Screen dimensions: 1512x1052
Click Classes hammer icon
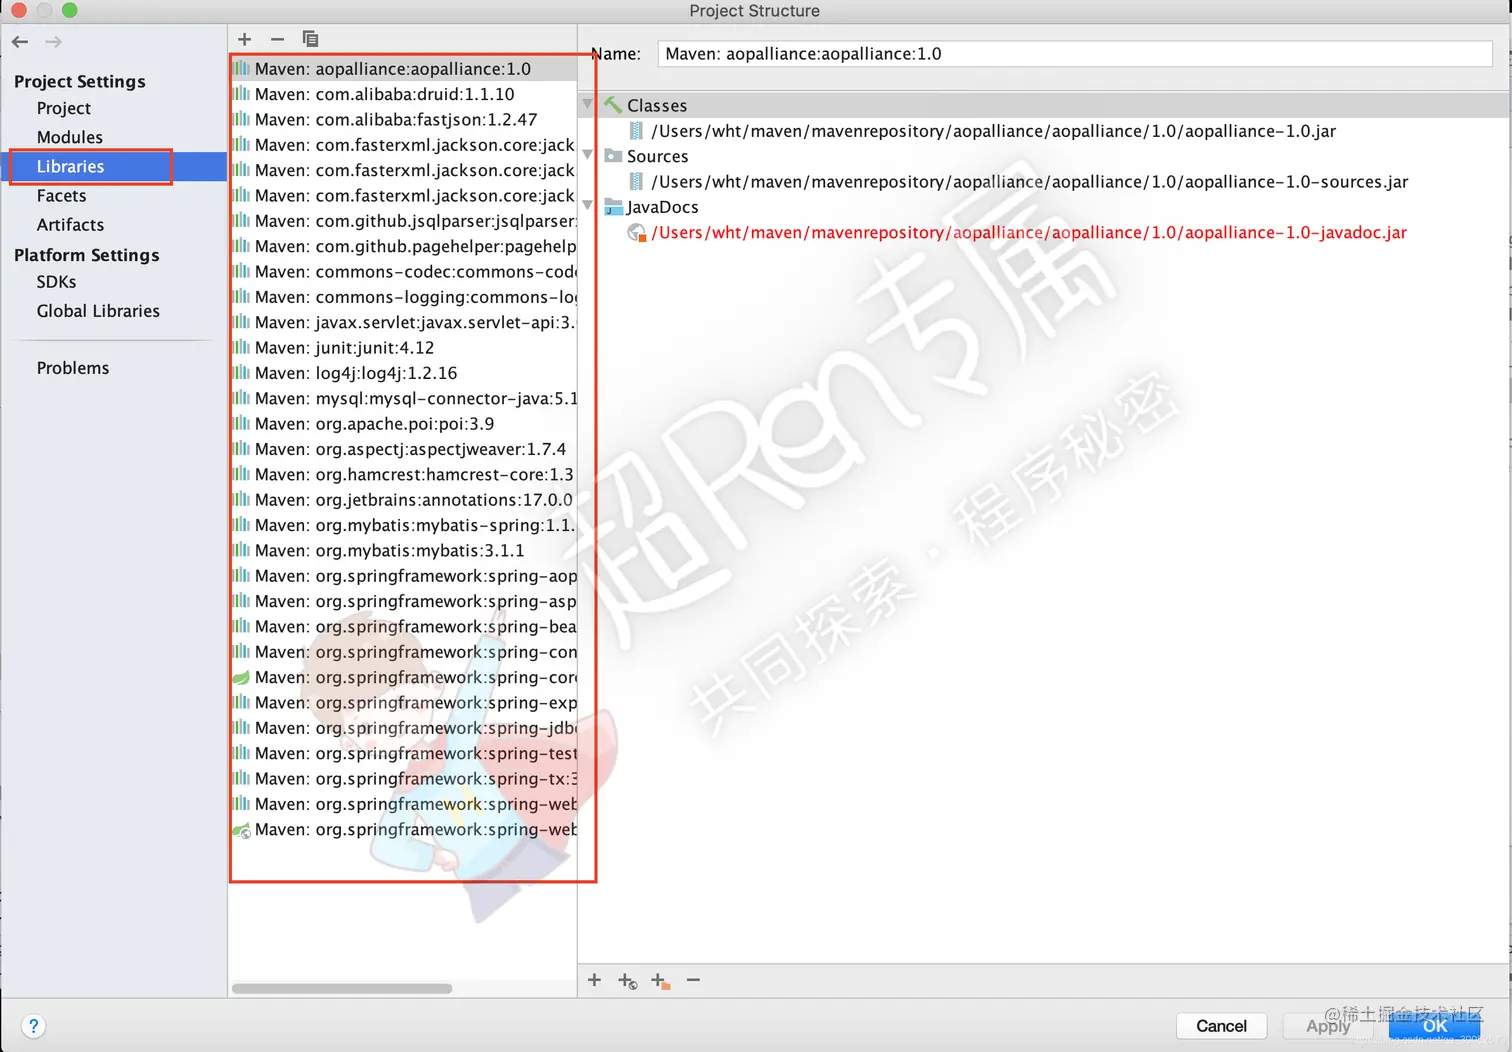[613, 105]
